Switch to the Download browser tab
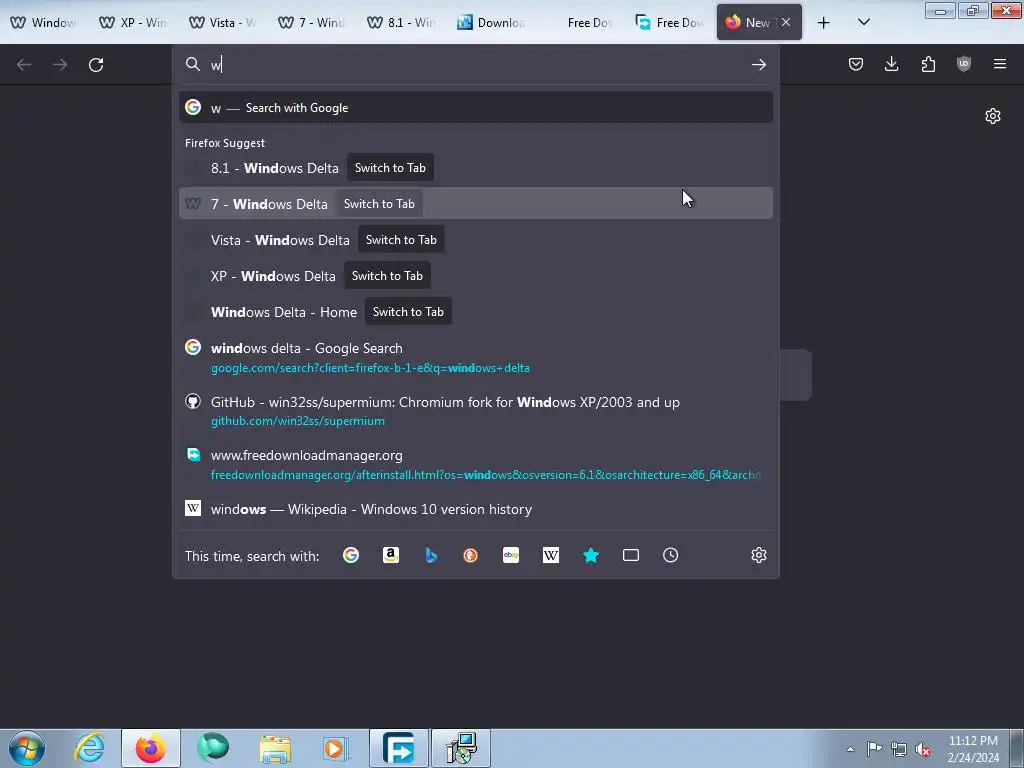Image resolution: width=1024 pixels, height=768 pixels. coord(490,22)
